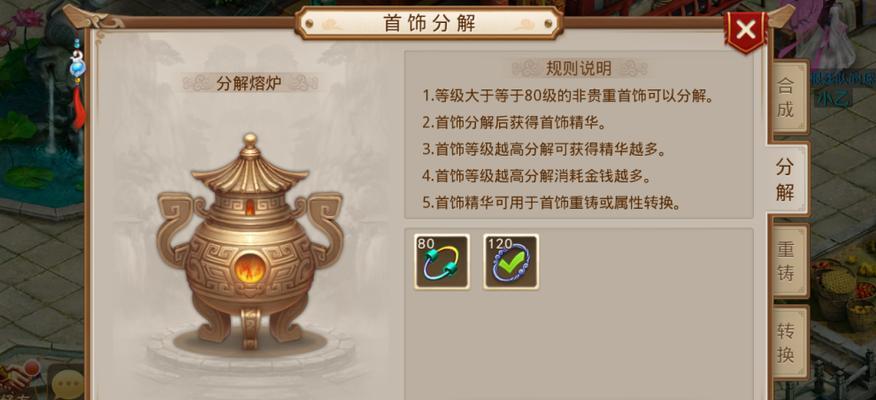Select the 分解 tab

pyautogui.click(x=786, y=179)
